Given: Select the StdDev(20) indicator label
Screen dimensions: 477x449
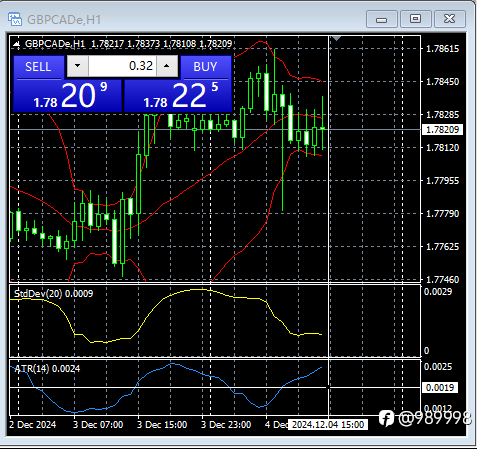Looking at the screenshot, I should coord(53,294).
